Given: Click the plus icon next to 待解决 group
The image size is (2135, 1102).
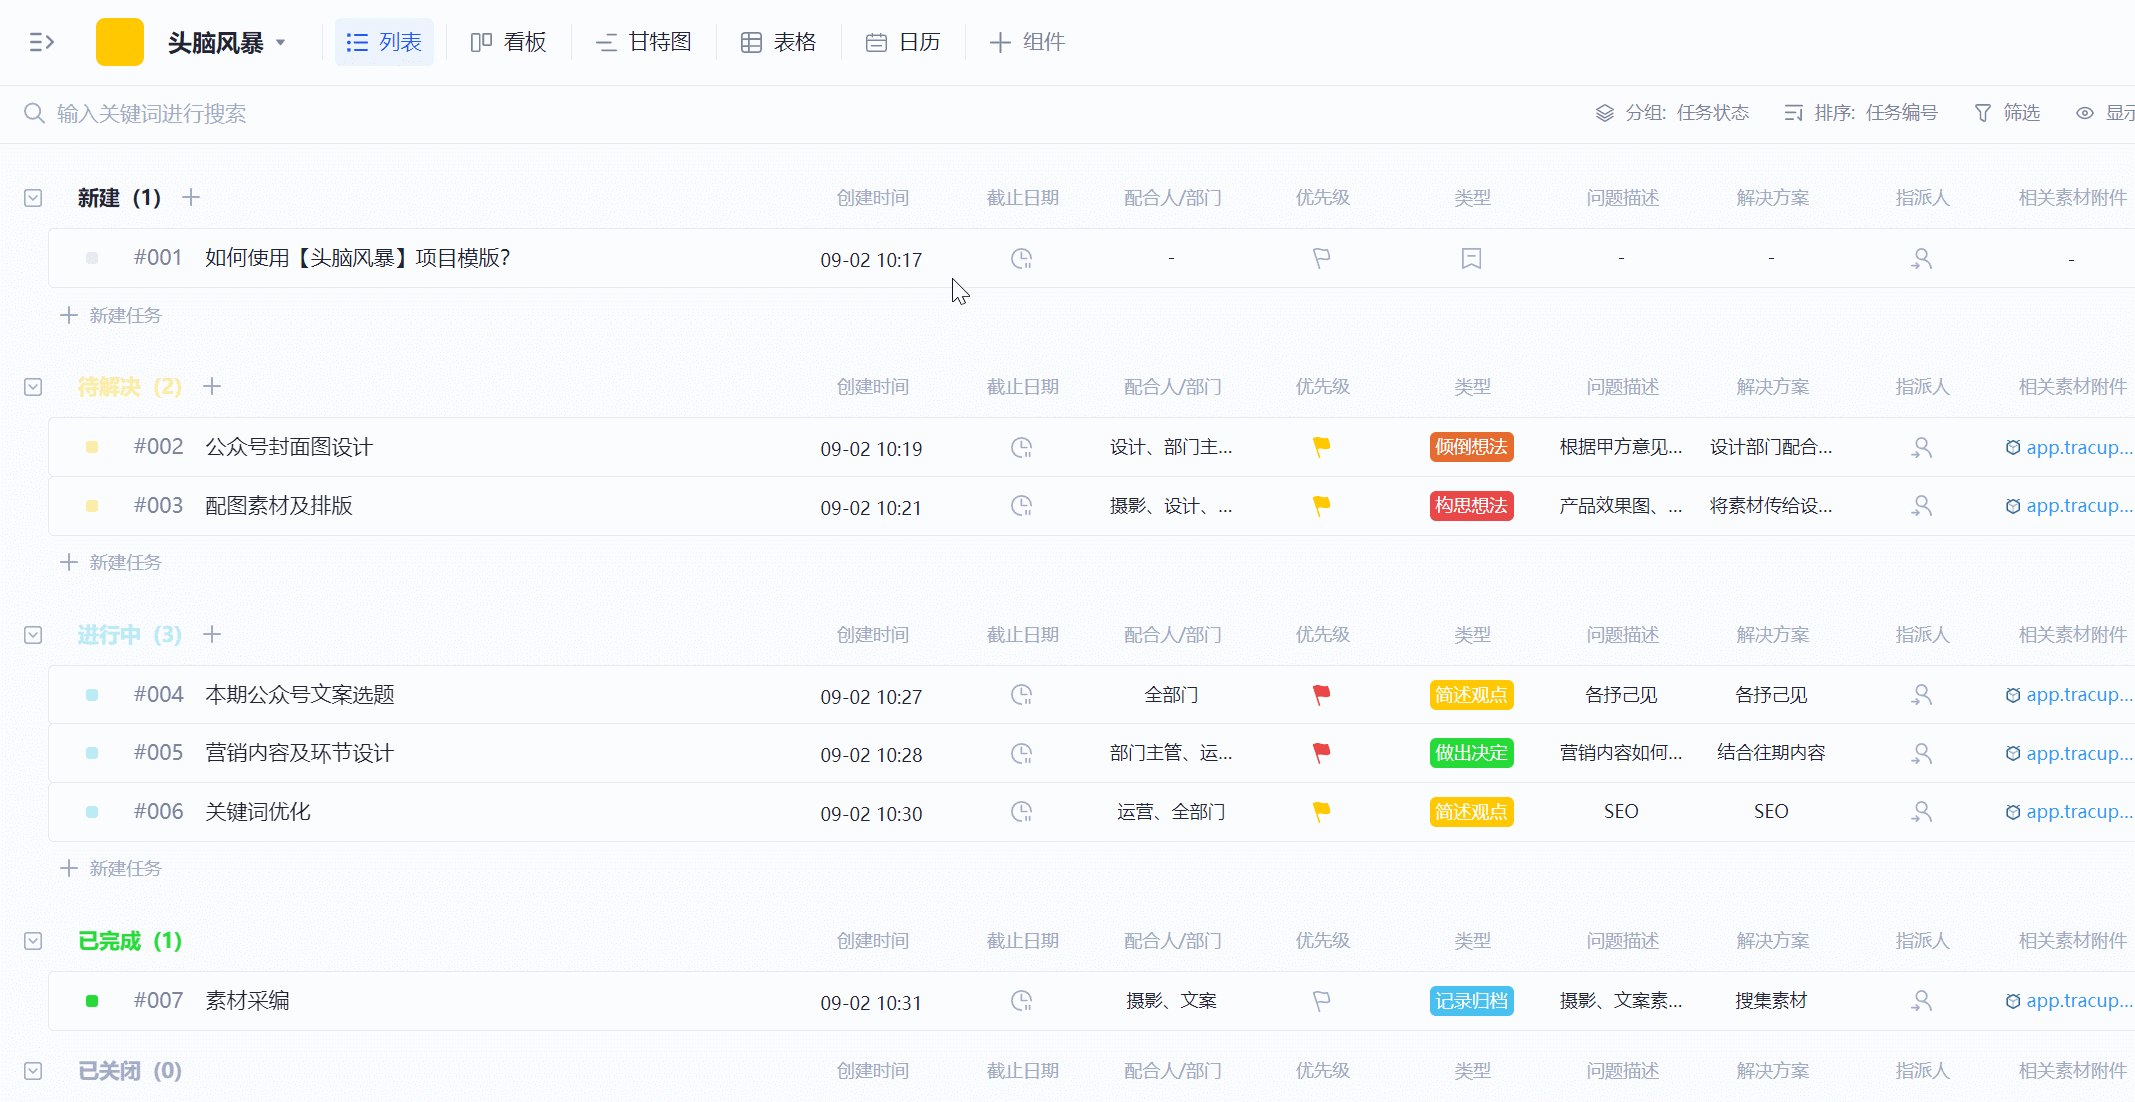Looking at the screenshot, I should tap(212, 387).
